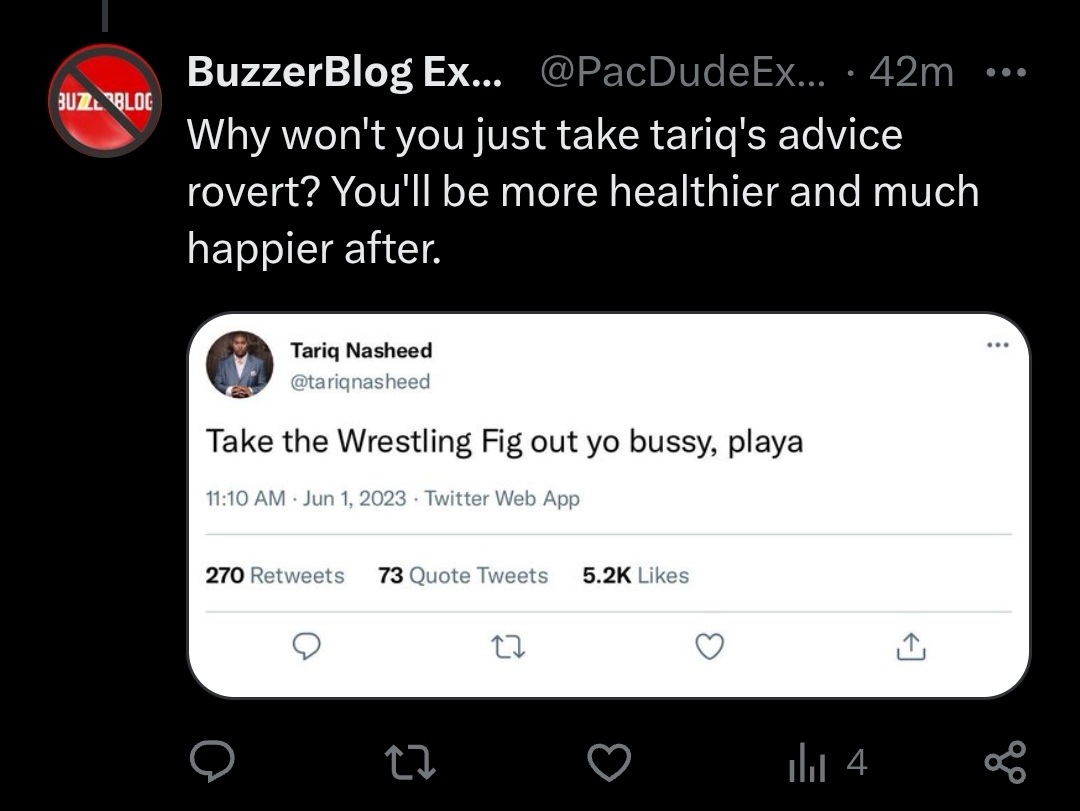Click the 73 Quote Tweets count
Screen dimensions: 1080x811
coord(463,575)
